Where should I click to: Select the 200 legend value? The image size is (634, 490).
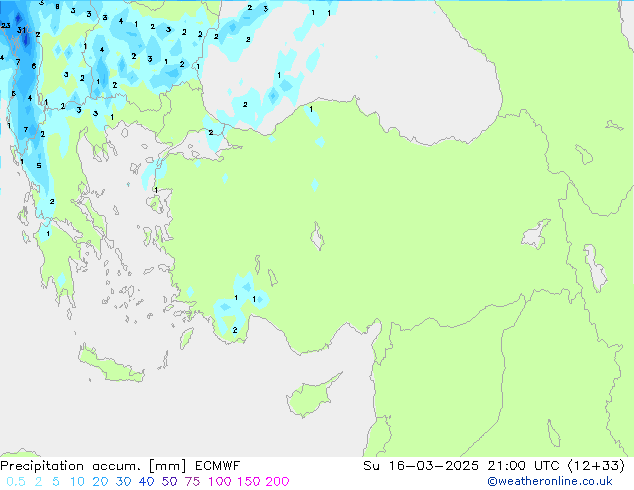(x=277, y=482)
